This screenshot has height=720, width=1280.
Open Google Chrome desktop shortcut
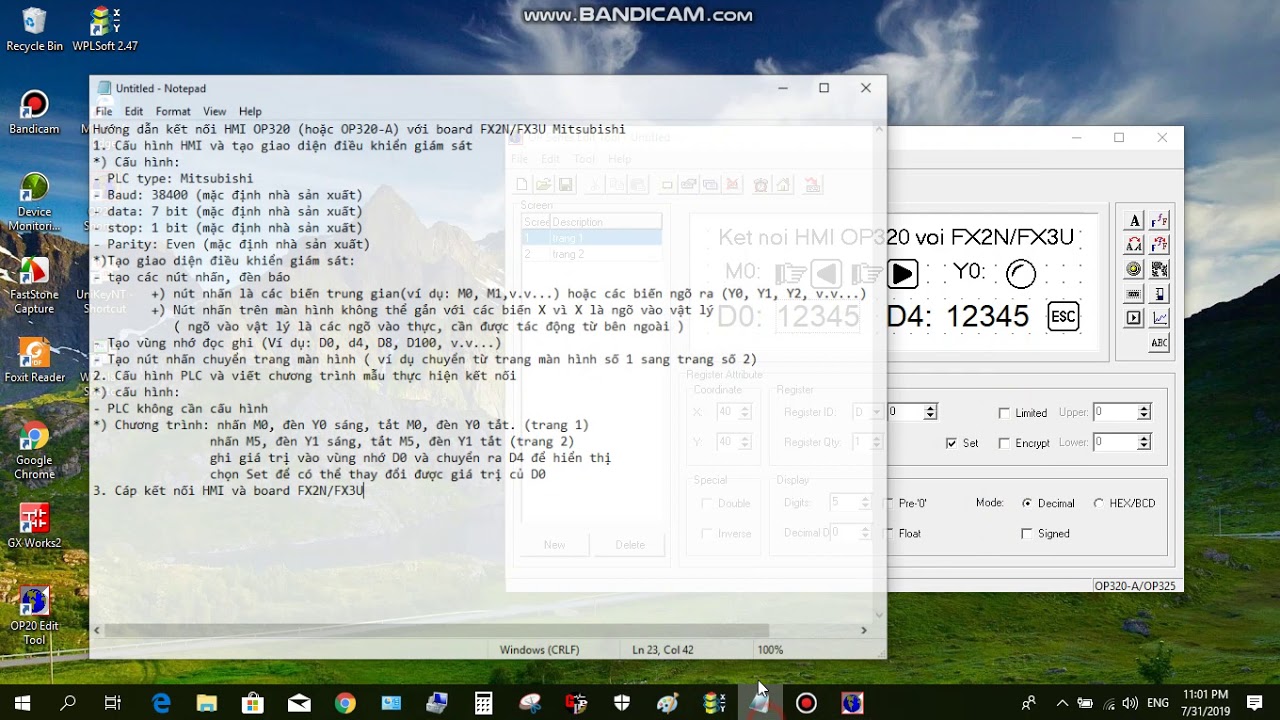(34, 451)
